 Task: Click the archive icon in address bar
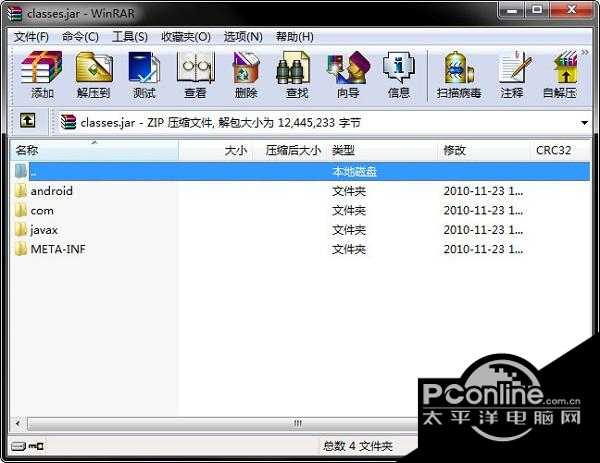[68, 122]
